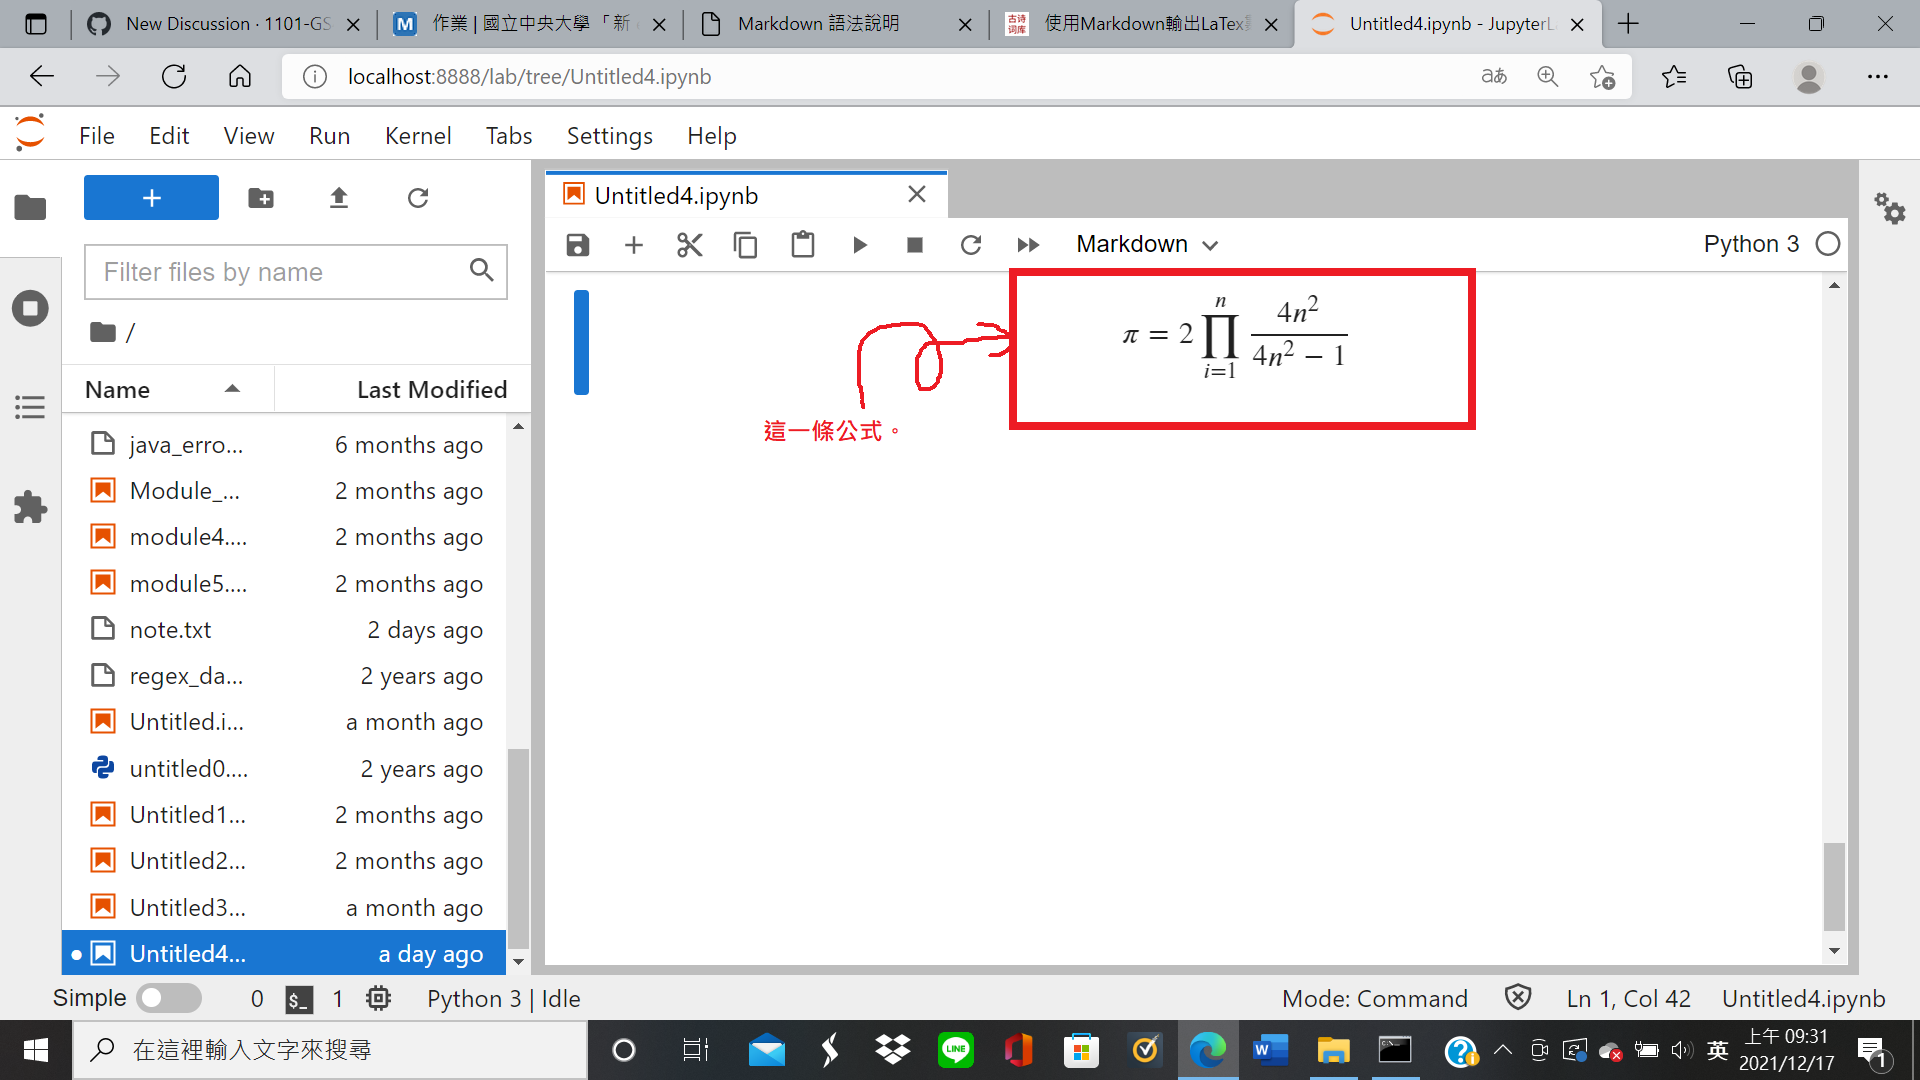Open the Kernel menu
Image resolution: width=1920 pixels, height=1080 pixels.
pos(417,135)
